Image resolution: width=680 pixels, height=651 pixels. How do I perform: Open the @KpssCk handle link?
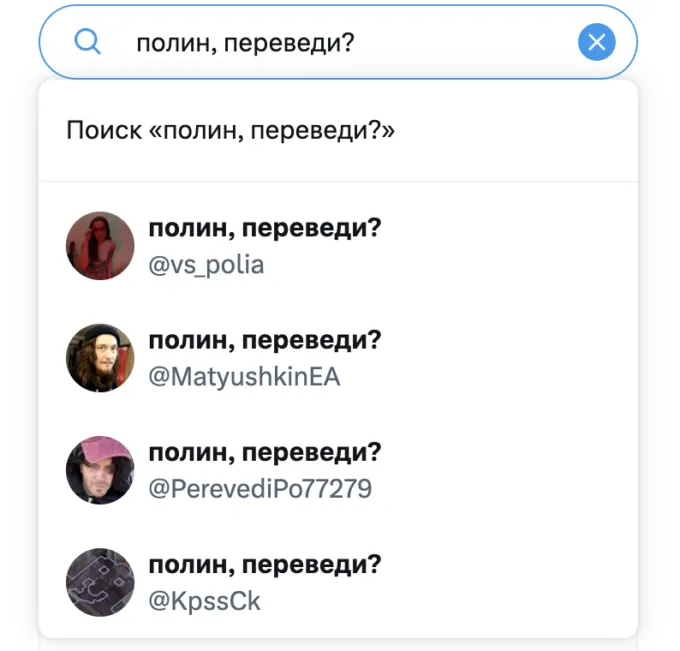204,601
